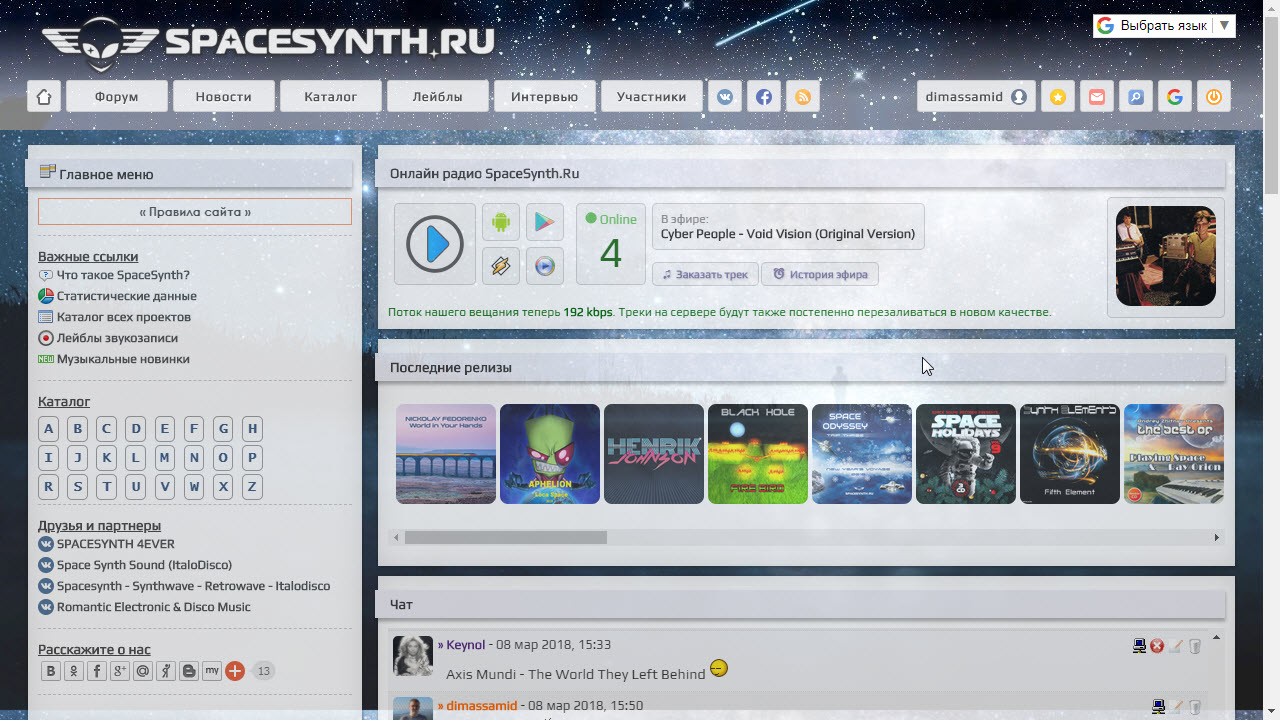Open catalog letter Z

(252, 487)
